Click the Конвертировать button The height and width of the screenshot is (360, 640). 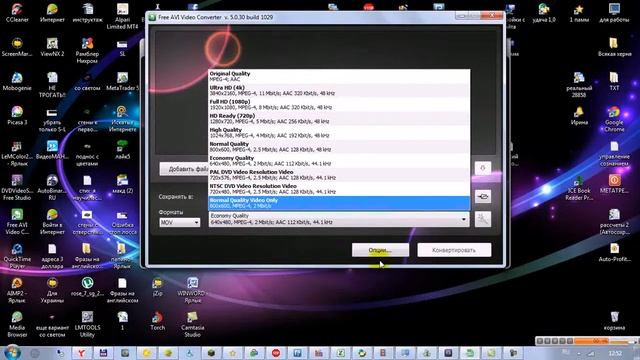point(454,250)
